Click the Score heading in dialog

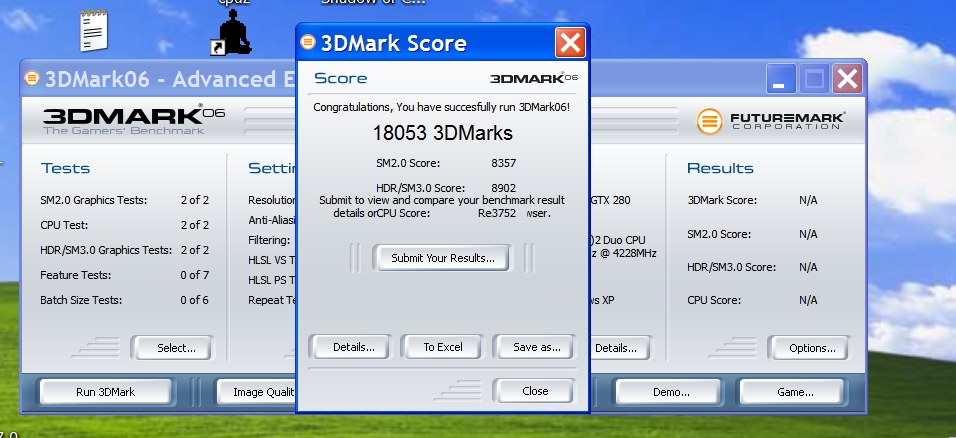[340, 78]
